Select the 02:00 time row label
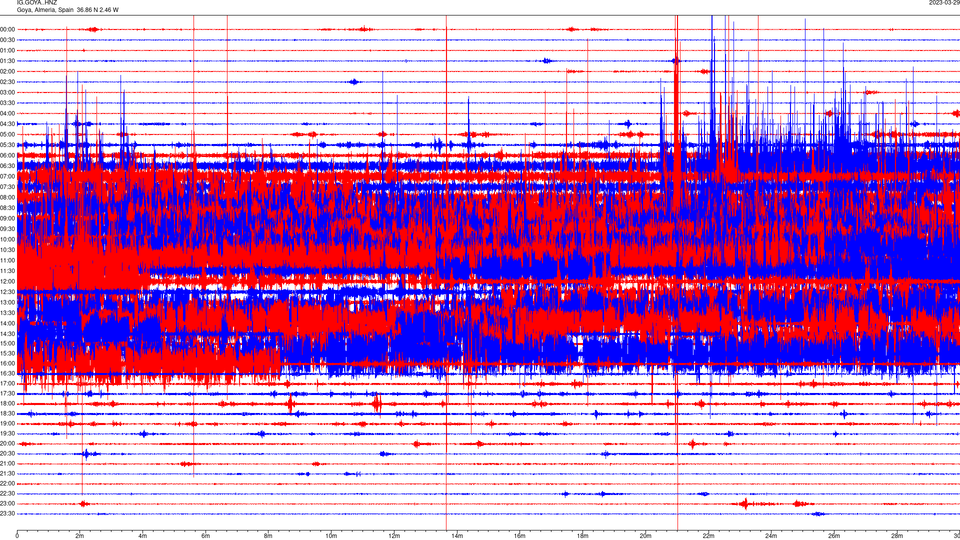 (x=7, y=72)
